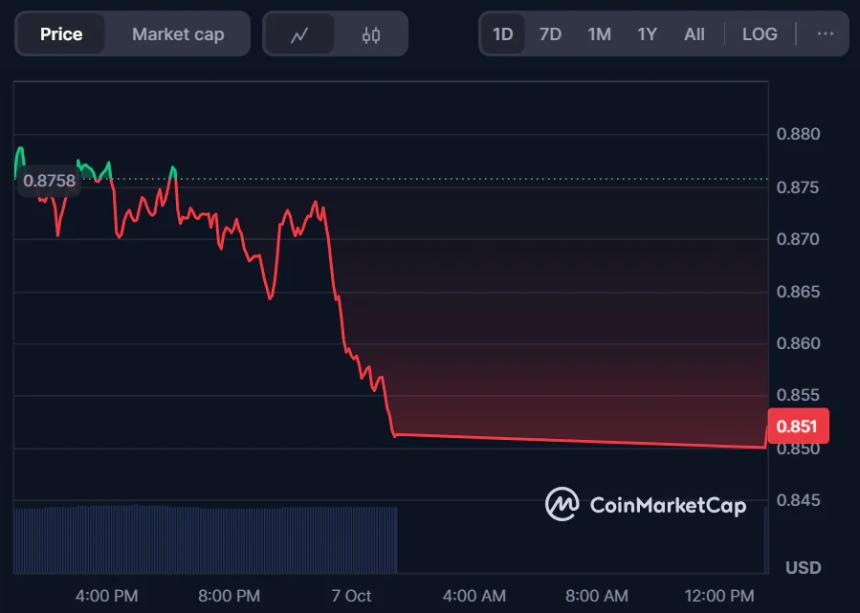Viewport: 860px width, 613px height.
Task: Switch to candlestick chart view icon
Action: 371,35
